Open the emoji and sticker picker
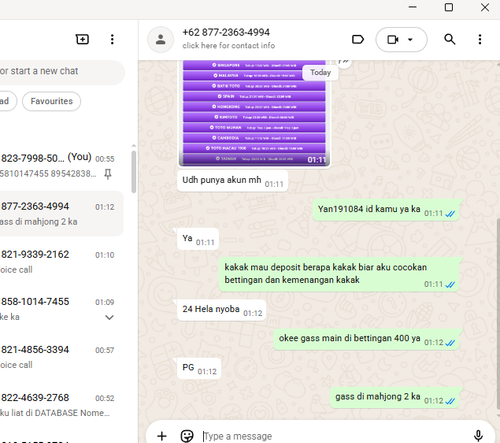 coord(187,436)
